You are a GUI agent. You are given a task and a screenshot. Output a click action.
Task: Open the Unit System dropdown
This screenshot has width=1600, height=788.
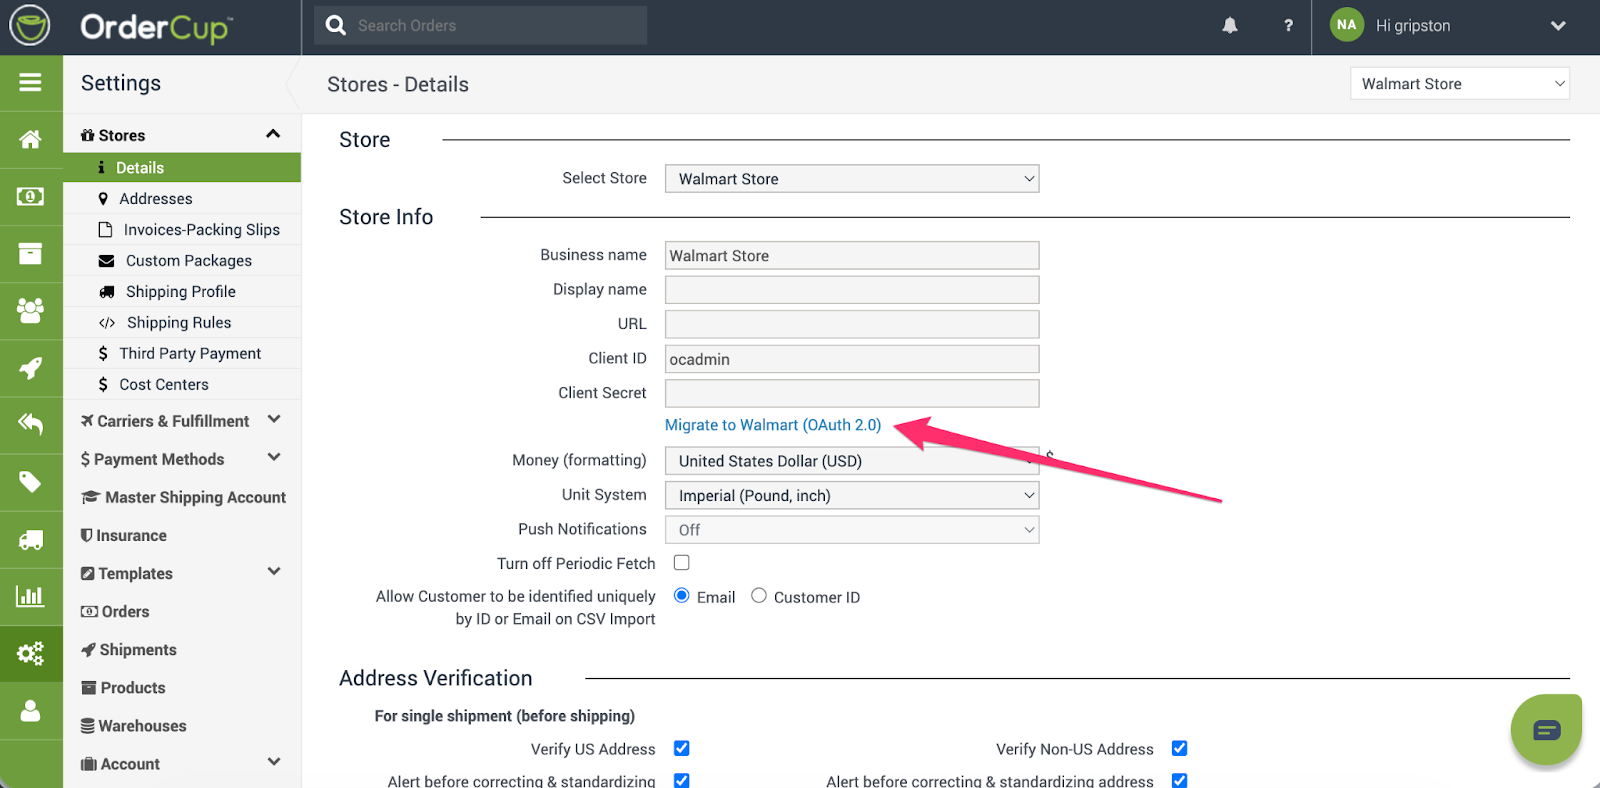tap(852, 495)
